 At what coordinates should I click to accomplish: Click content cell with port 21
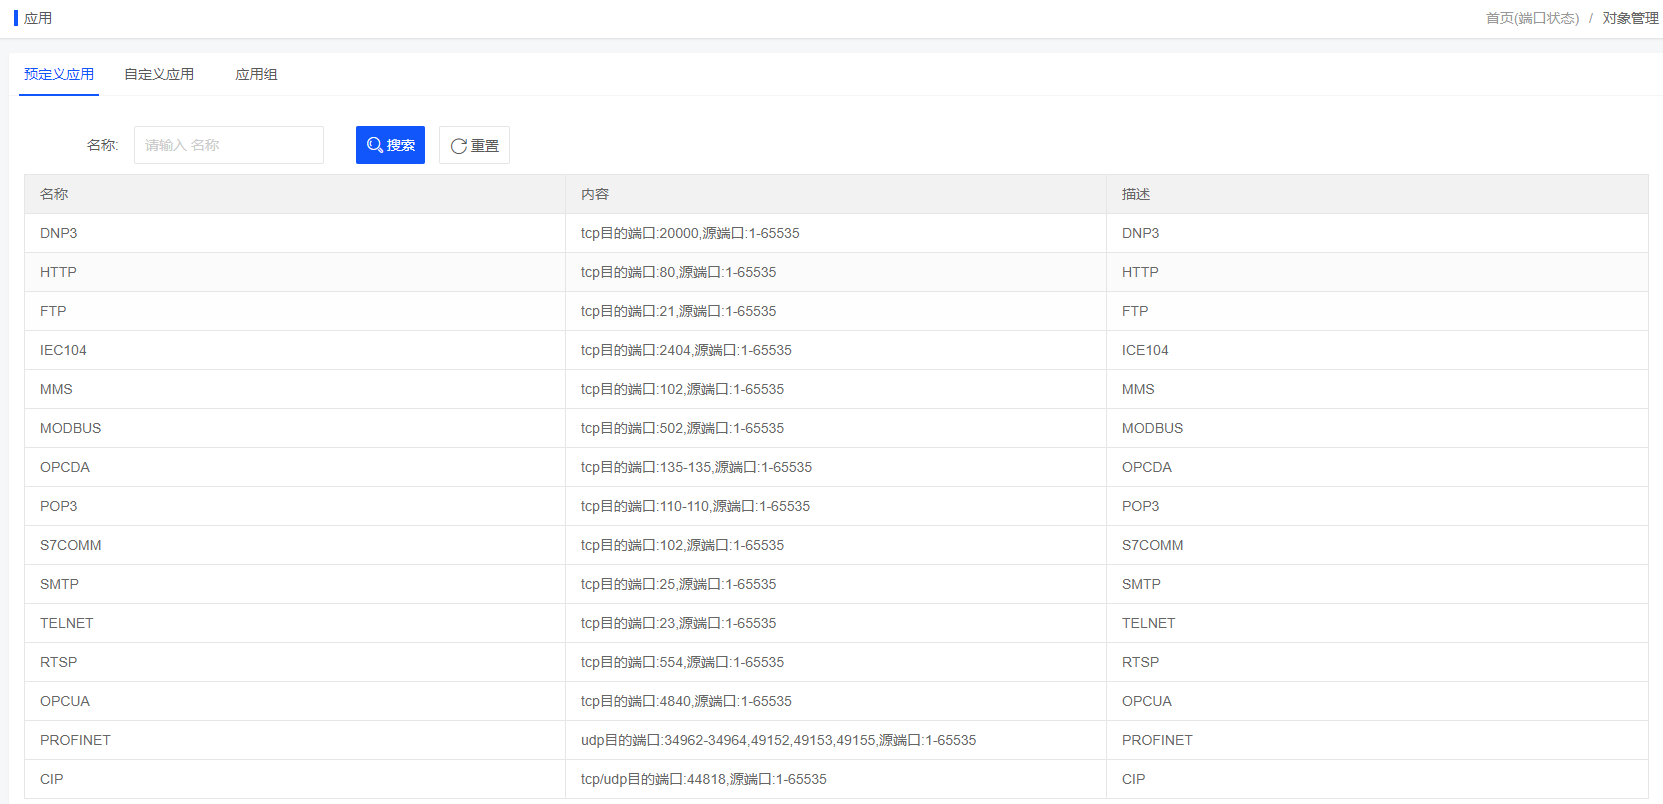click(x=836, y=311)
